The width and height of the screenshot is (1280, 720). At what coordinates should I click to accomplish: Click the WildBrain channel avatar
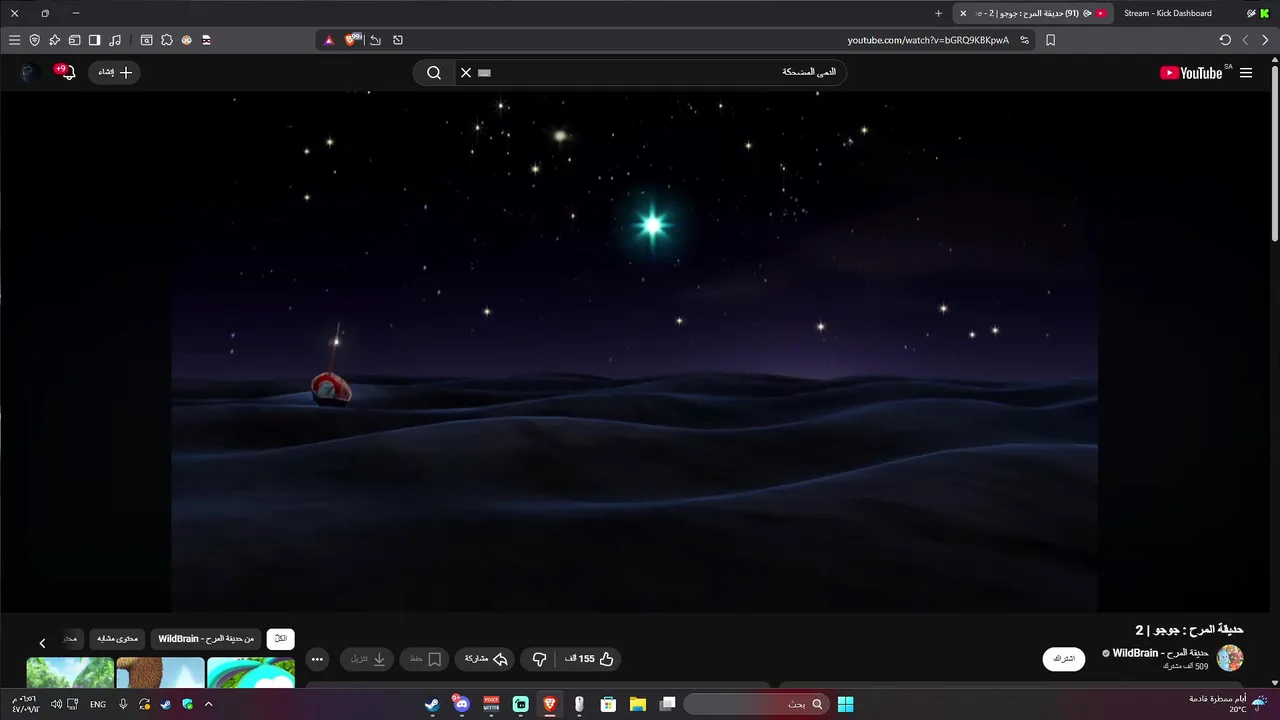1230,658
